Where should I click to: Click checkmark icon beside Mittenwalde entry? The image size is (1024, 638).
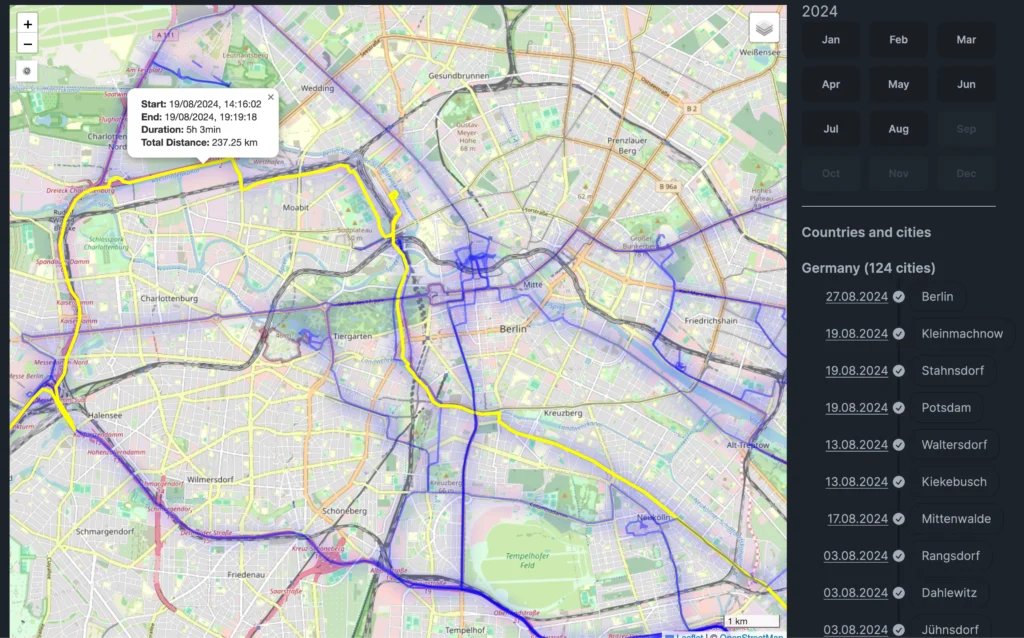click(x=899, y=519)
